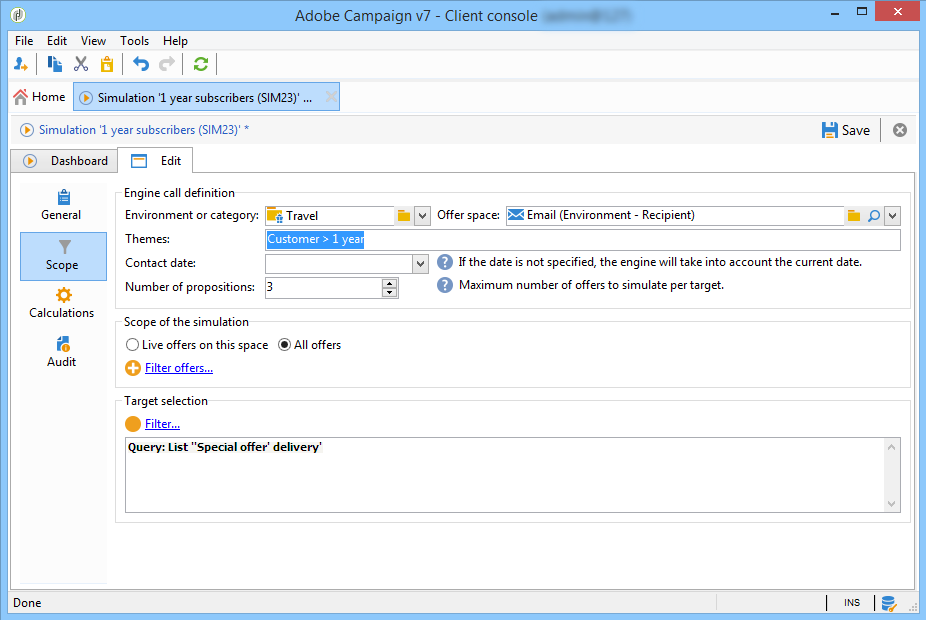The image size is (938, 632).
Task: Click the folder icon beside Offer space
Action: 854,215
